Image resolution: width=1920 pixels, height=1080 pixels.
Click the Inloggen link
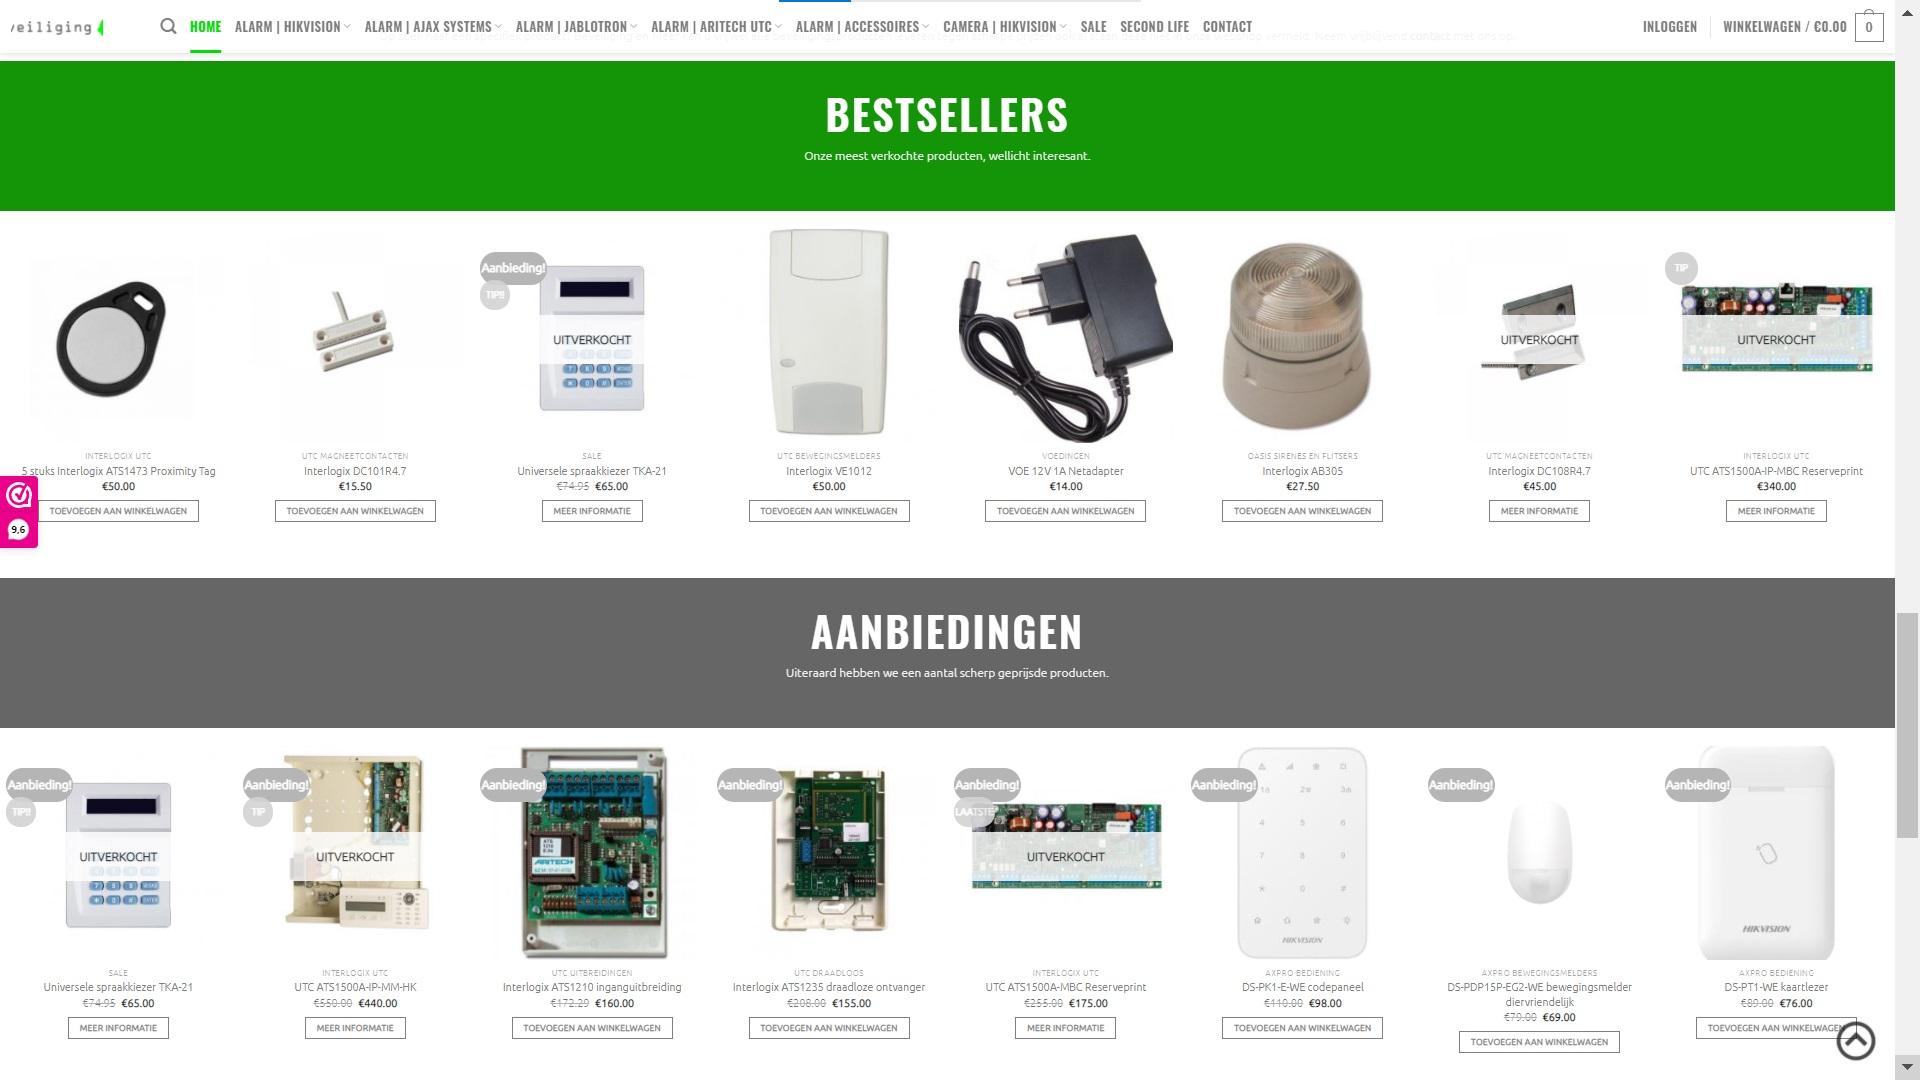coord(1669,27)
